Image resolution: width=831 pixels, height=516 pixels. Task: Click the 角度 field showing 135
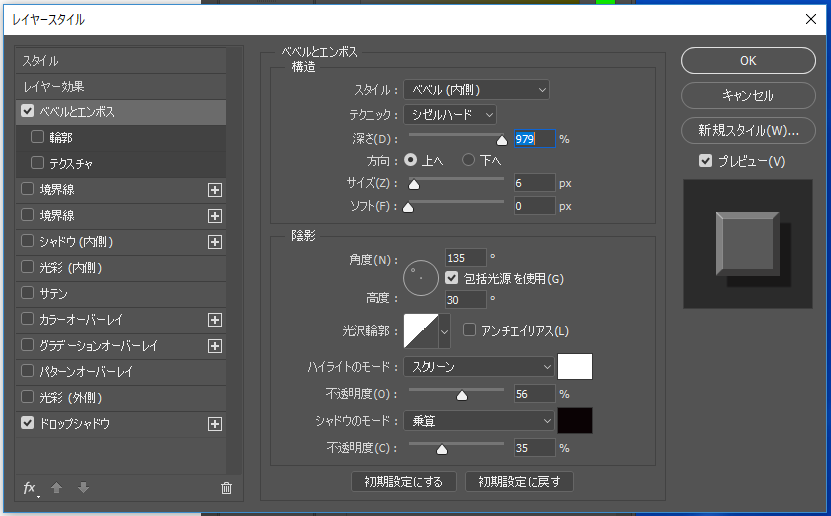tap(465, 258)
